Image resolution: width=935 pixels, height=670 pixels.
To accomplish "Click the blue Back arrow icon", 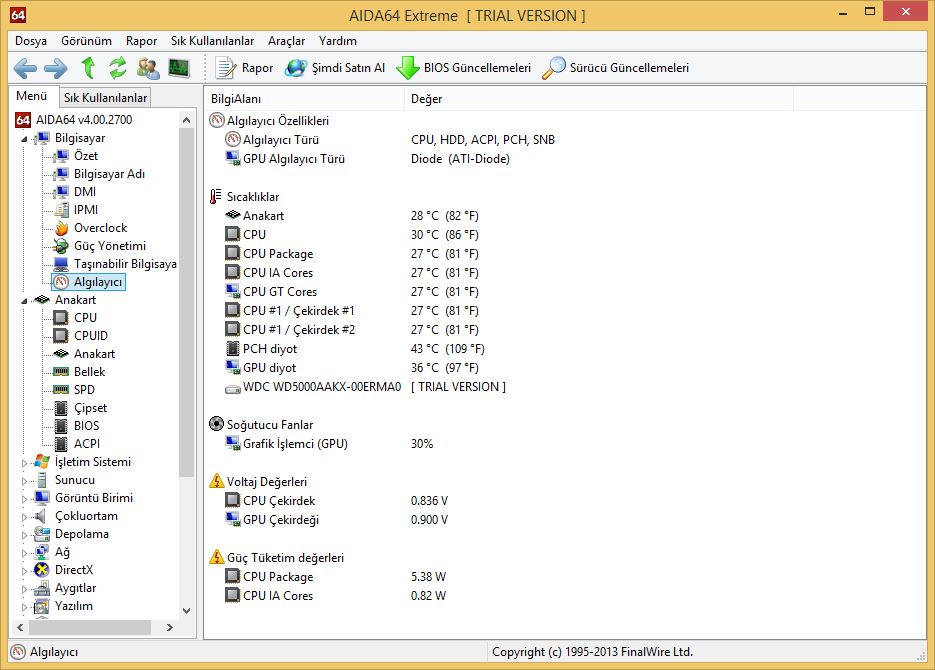I will (x=25, y=68).
